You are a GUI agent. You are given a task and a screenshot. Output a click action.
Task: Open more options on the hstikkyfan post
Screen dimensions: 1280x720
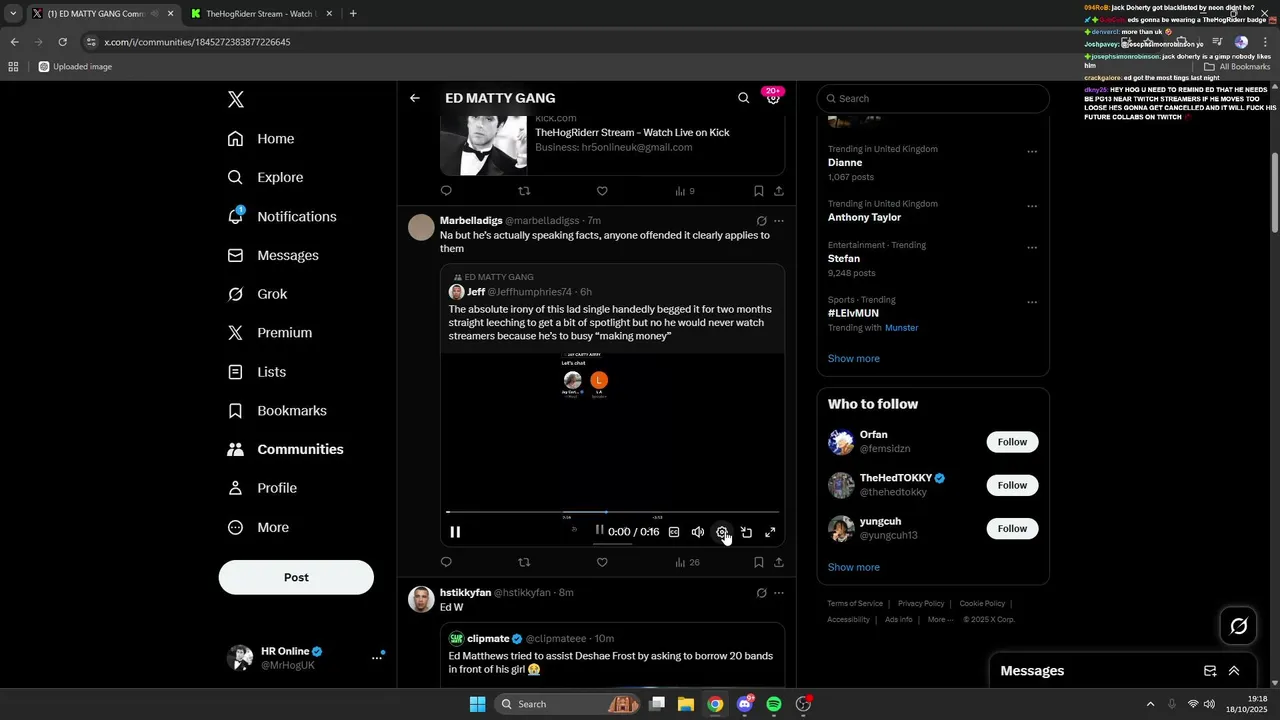(779, 593)
